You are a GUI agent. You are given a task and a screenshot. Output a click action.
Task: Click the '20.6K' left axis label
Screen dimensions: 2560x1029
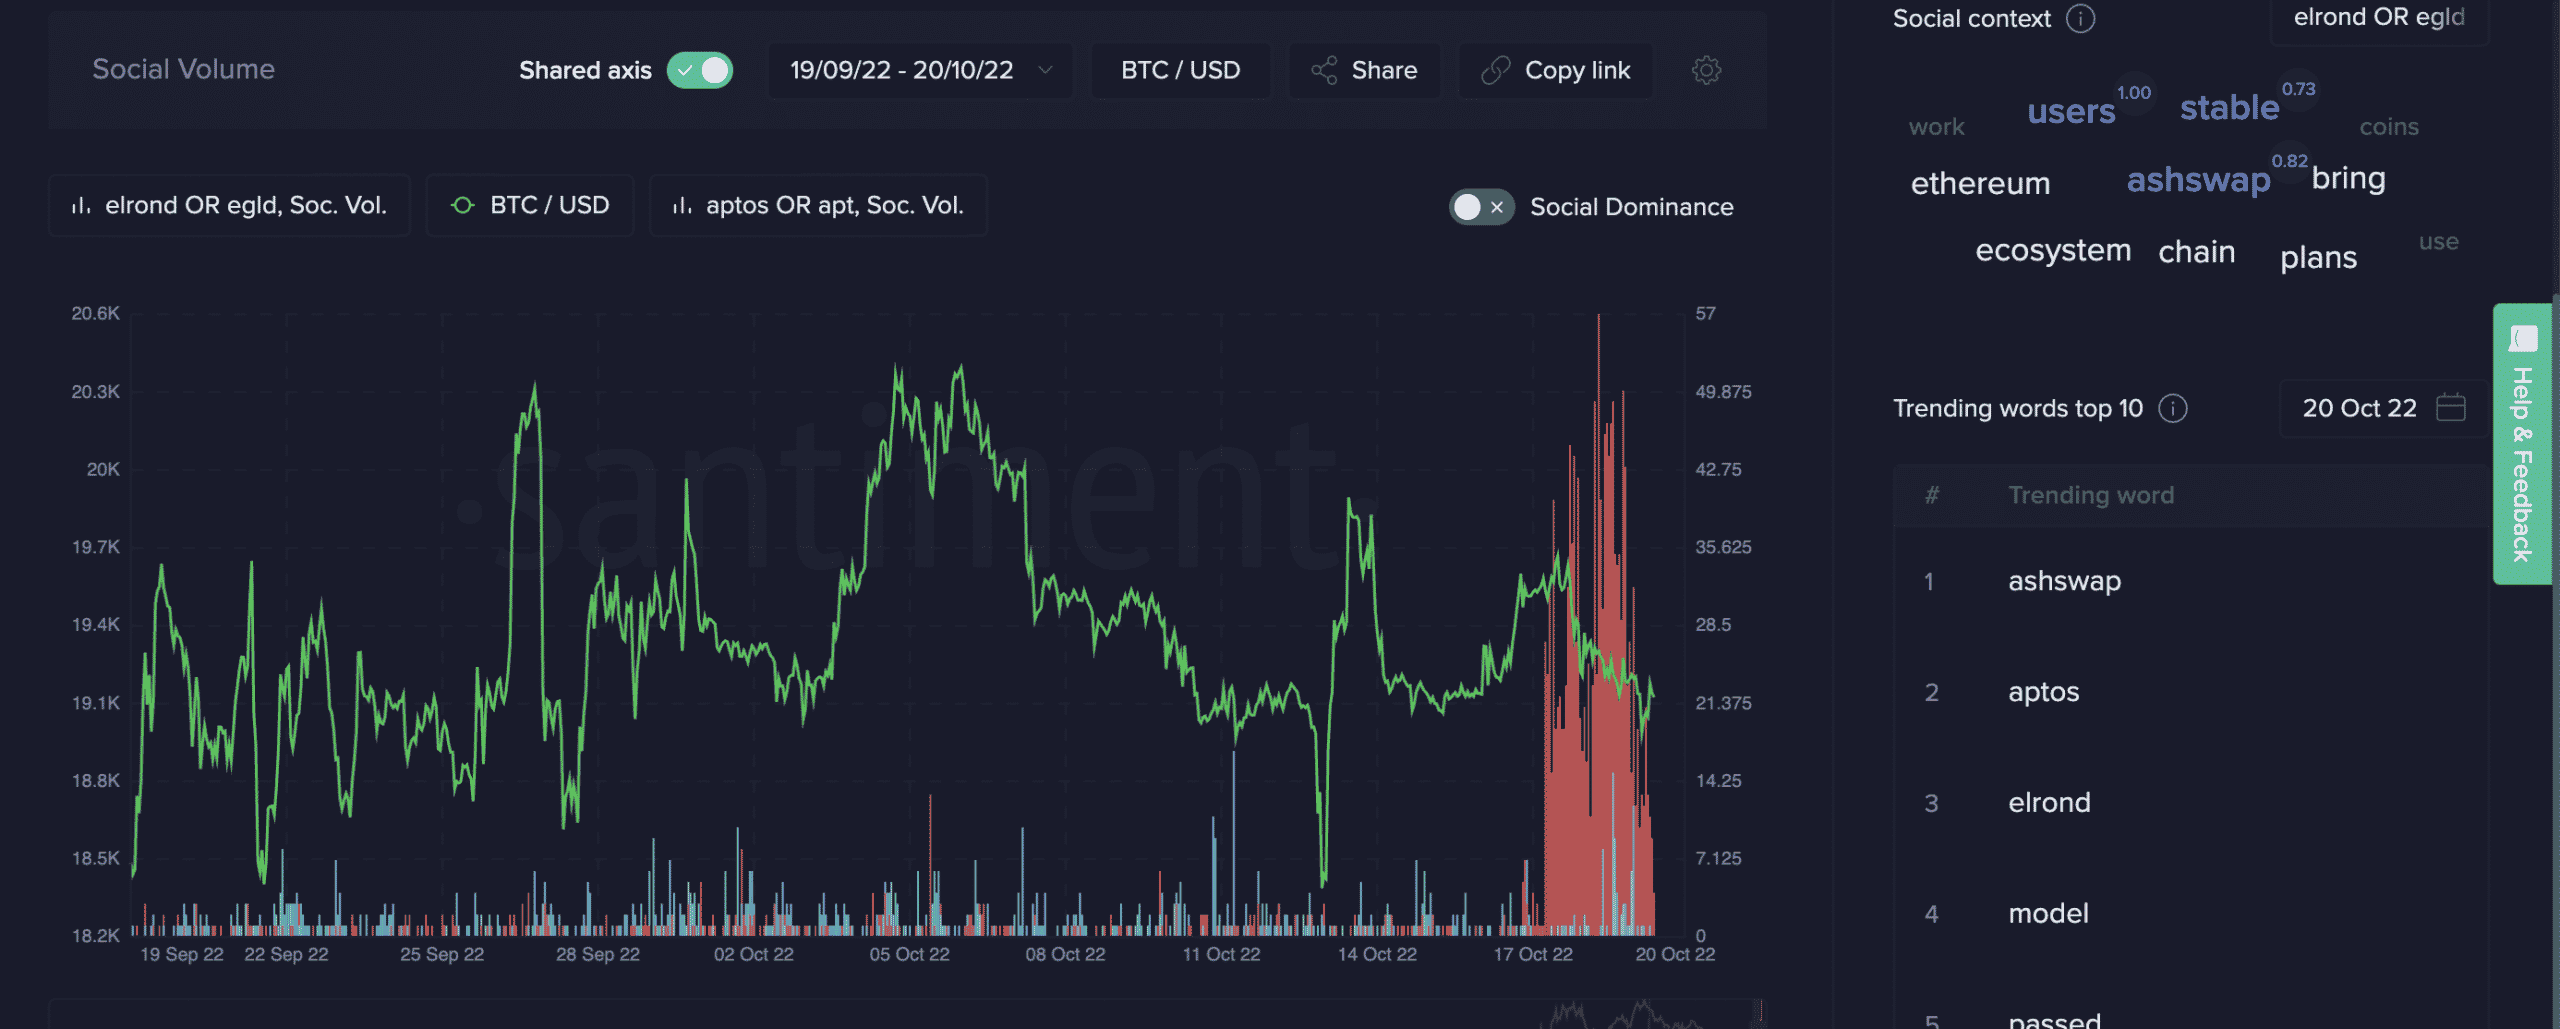point(95,314)
